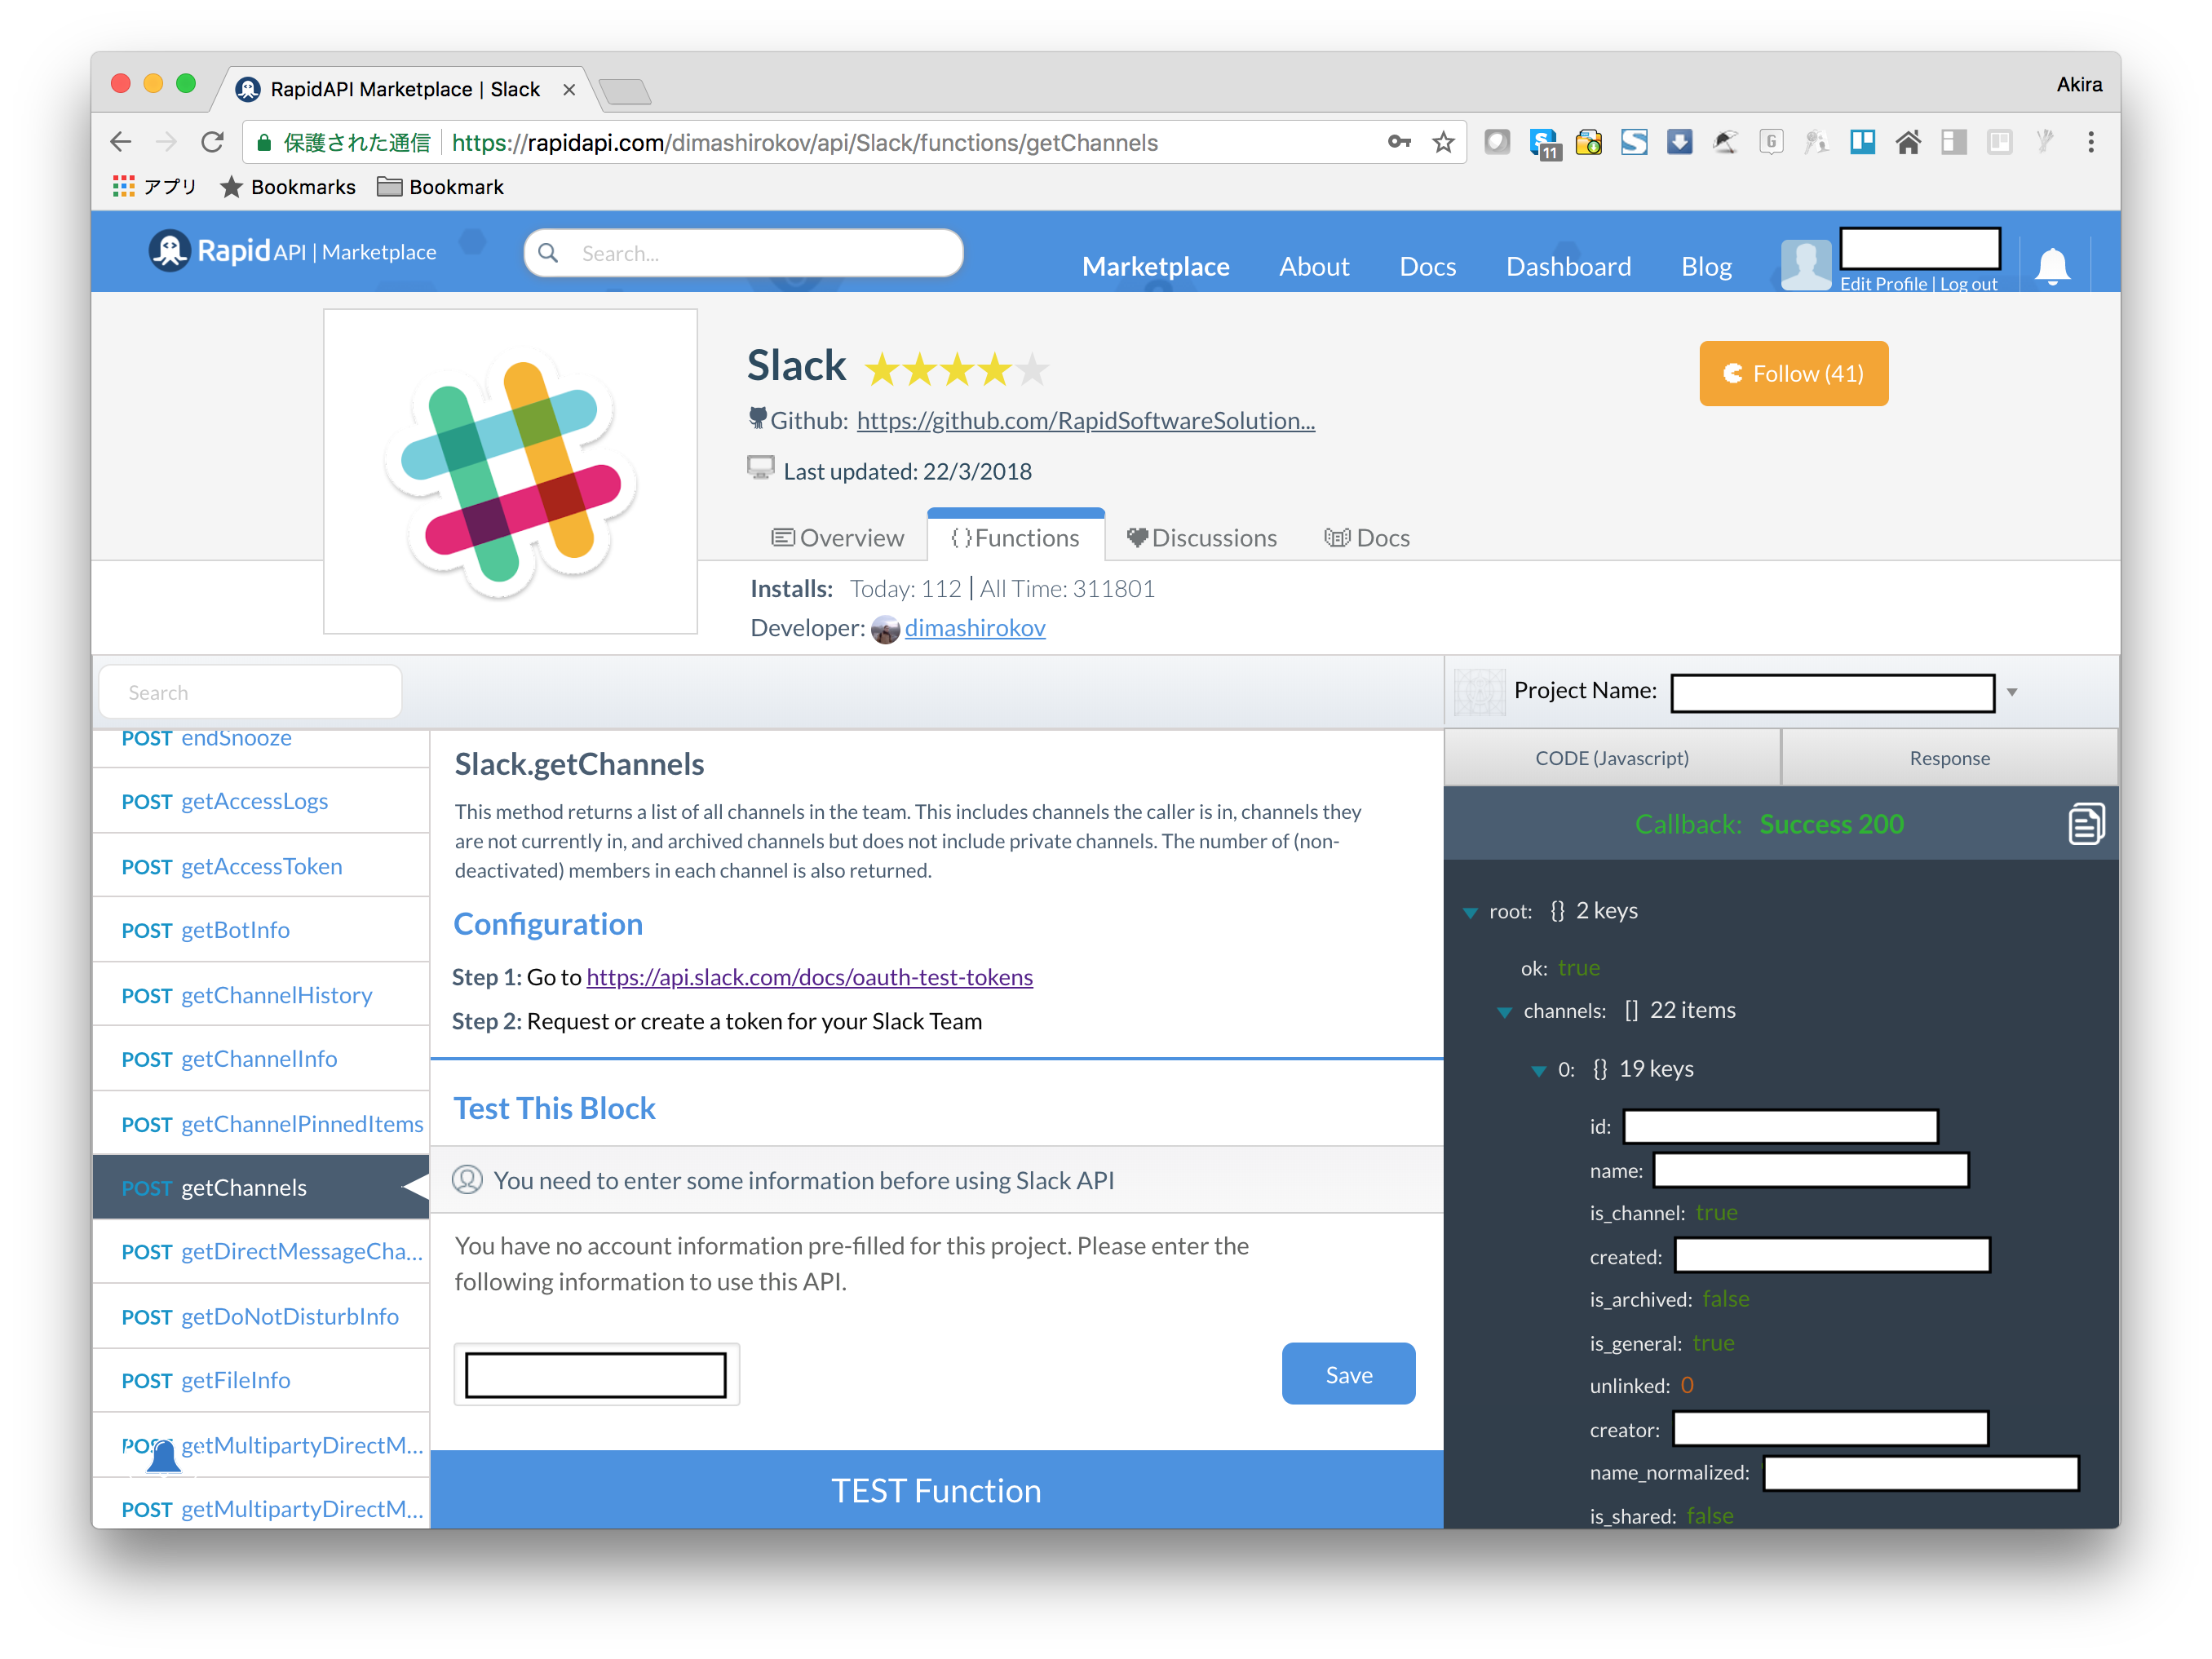Open the apps grid shortcut

[x=123, y=187]
